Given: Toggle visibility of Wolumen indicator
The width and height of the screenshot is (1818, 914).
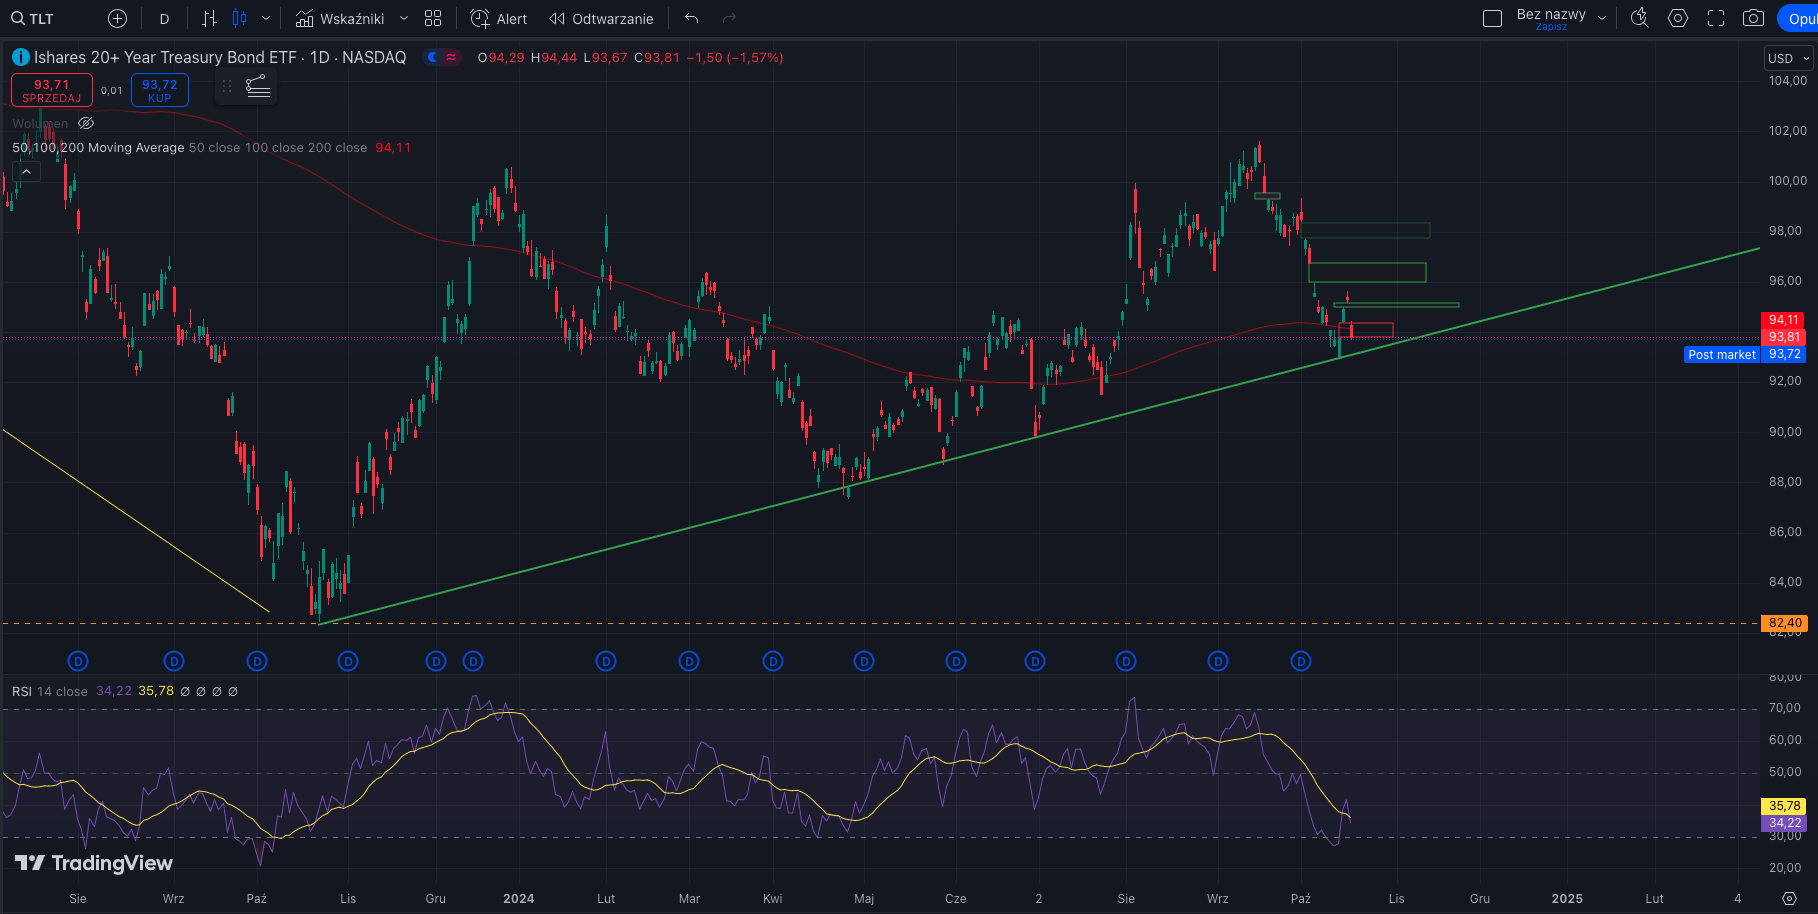Looking at the screenshot, I should pyautogui.click(x=86, y=123).
